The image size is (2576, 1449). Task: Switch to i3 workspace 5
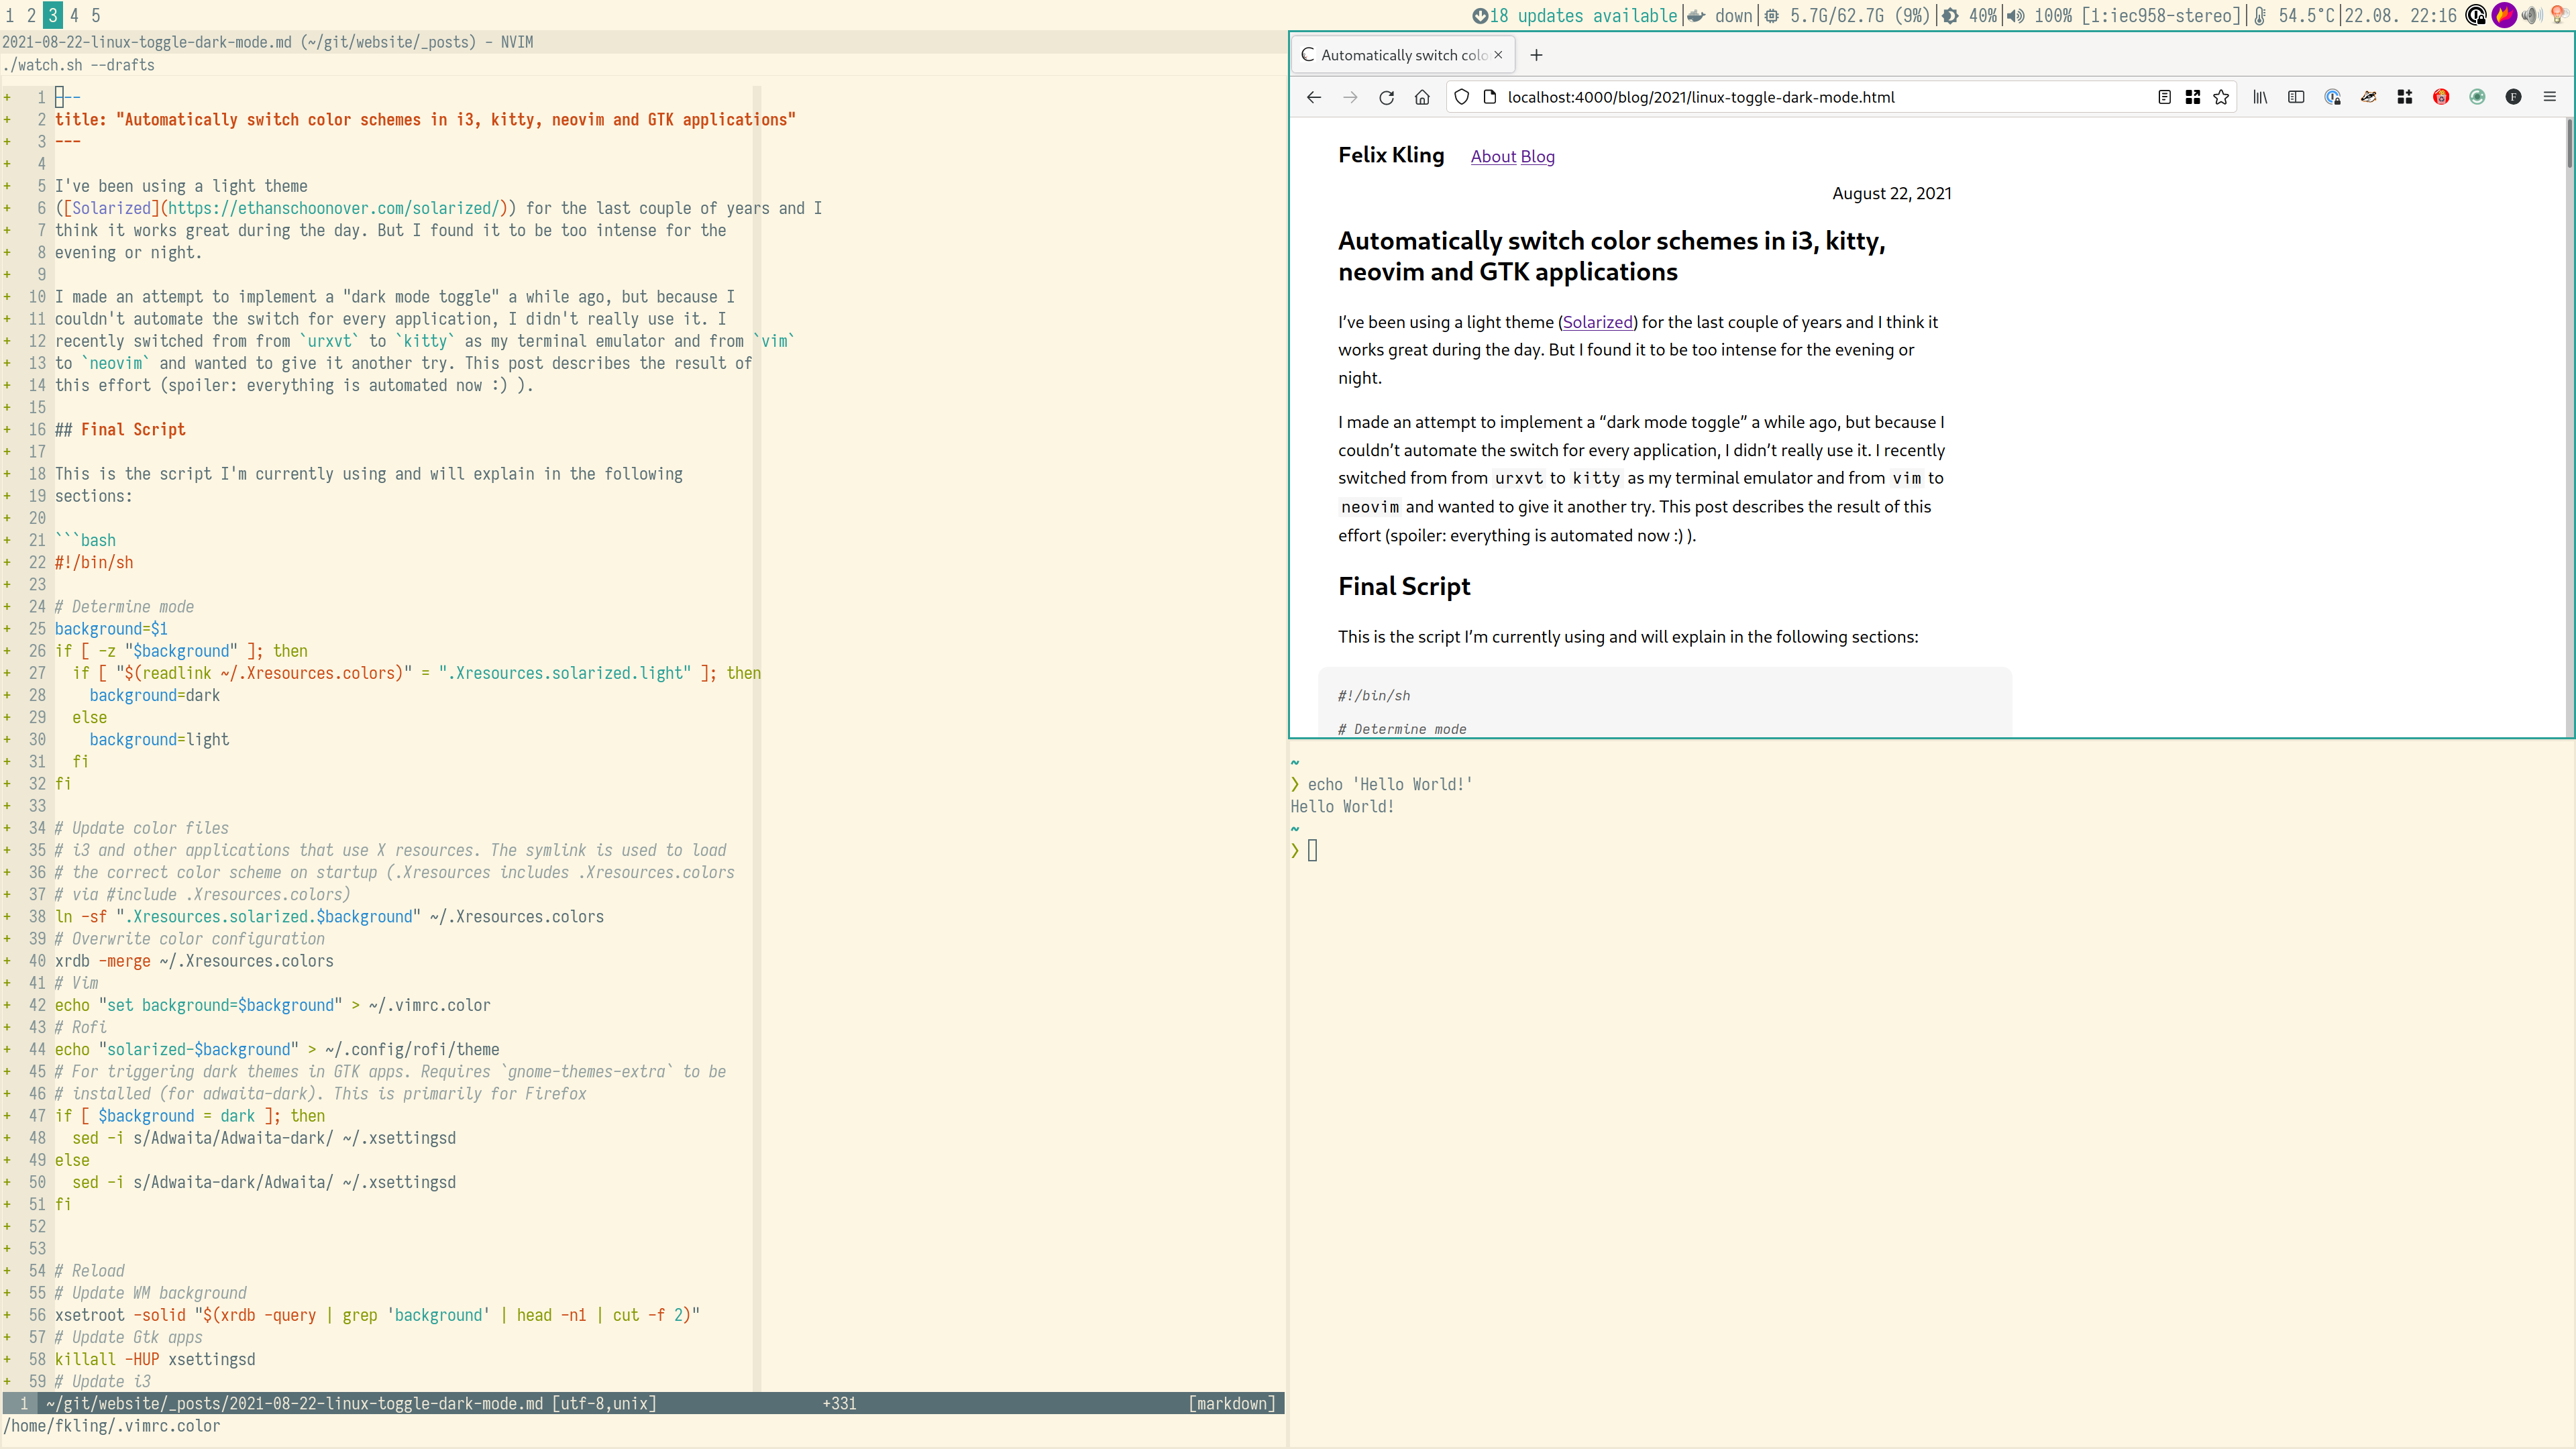click(96, 15)
